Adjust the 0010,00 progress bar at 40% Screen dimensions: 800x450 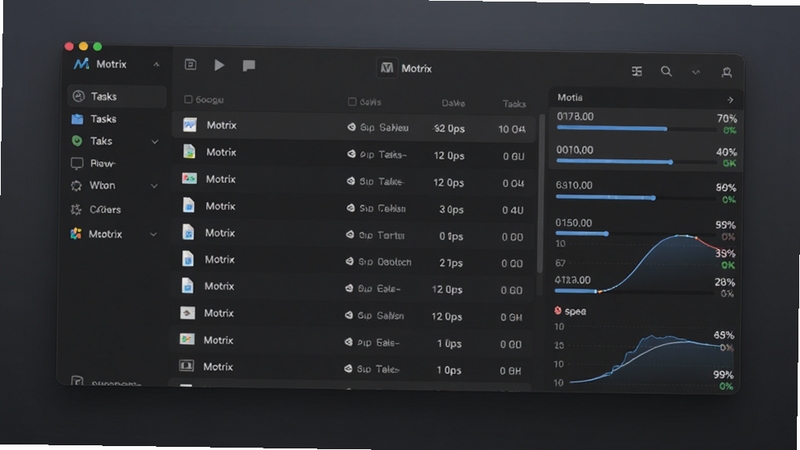(x=636, y=162)
